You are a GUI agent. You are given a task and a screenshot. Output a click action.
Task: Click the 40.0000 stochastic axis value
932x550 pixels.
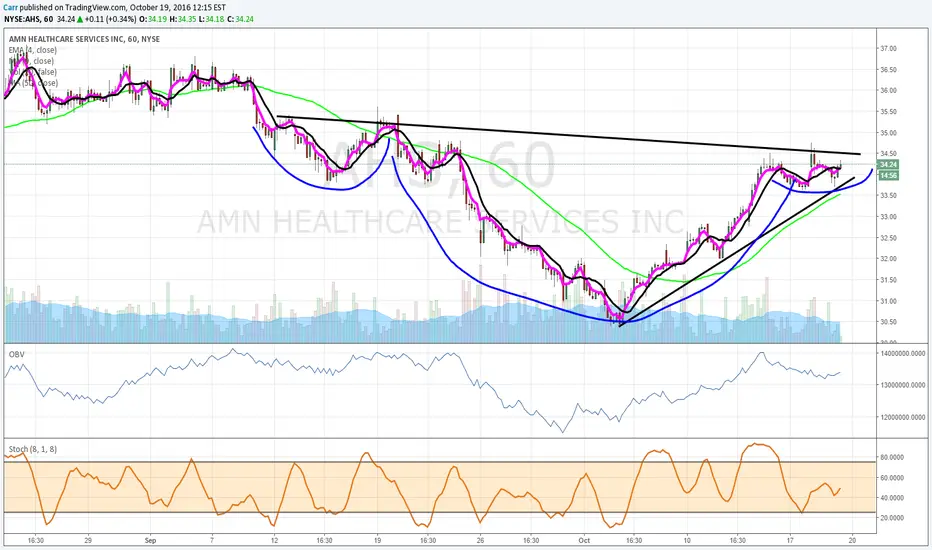pyautogui.click(x=892, y=498)
